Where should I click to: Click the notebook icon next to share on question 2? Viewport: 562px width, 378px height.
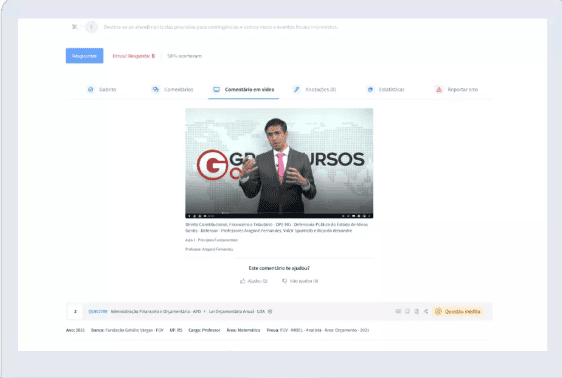pos(417,312)
